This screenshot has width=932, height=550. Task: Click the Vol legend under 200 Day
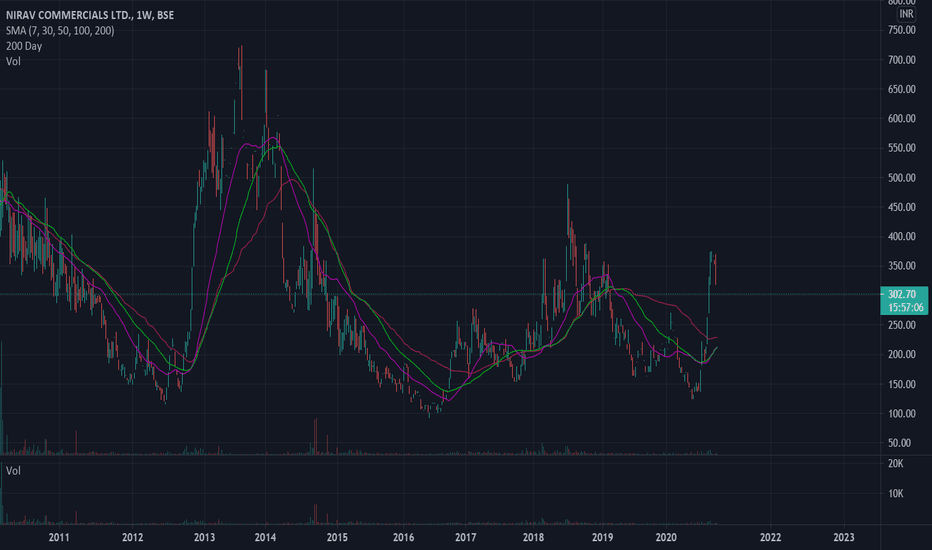(13, 61)
